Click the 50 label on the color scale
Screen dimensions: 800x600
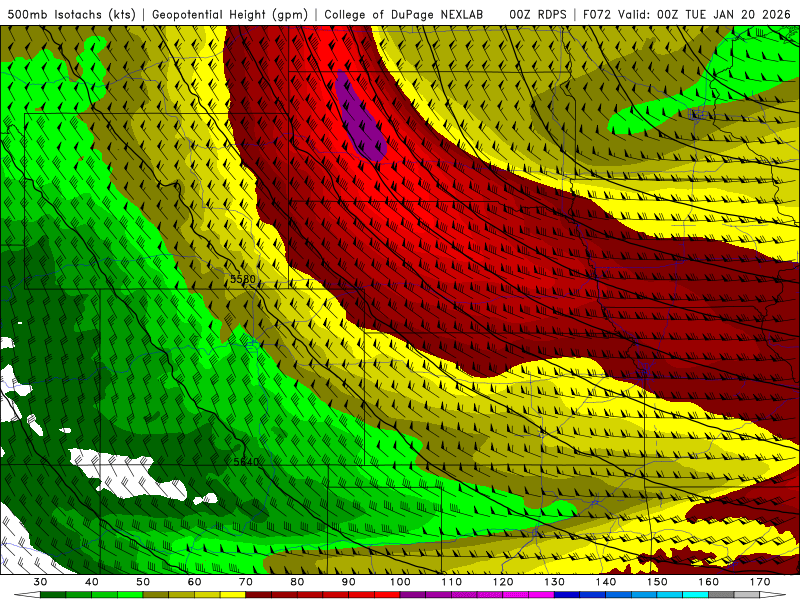[x=143, y=582]
